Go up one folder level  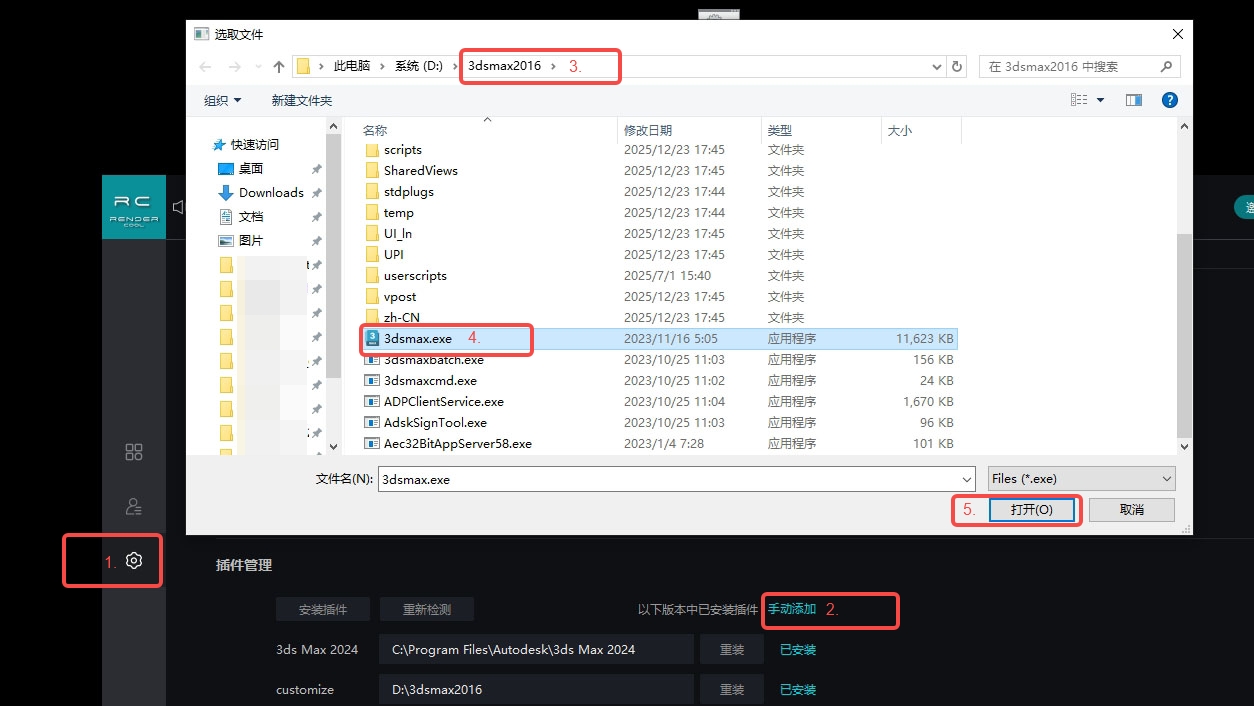click(x=279, y=67)
